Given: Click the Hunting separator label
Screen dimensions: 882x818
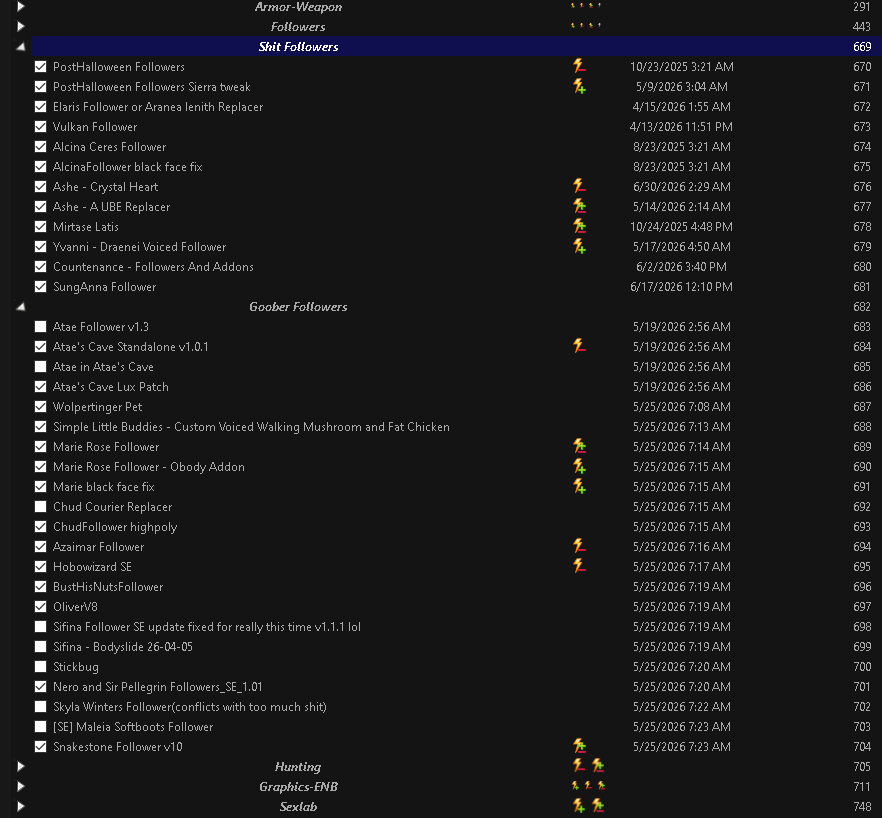Looking at the screenshot, I should tap(298, 767).
